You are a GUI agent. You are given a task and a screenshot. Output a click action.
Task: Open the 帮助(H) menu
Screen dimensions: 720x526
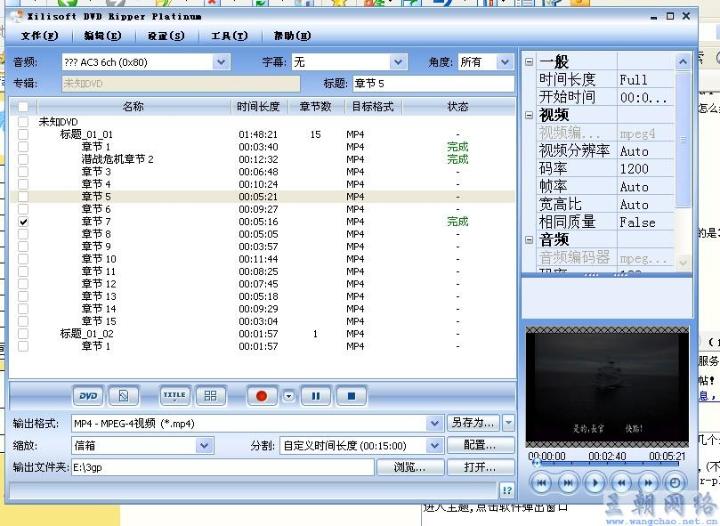point(292,36)
